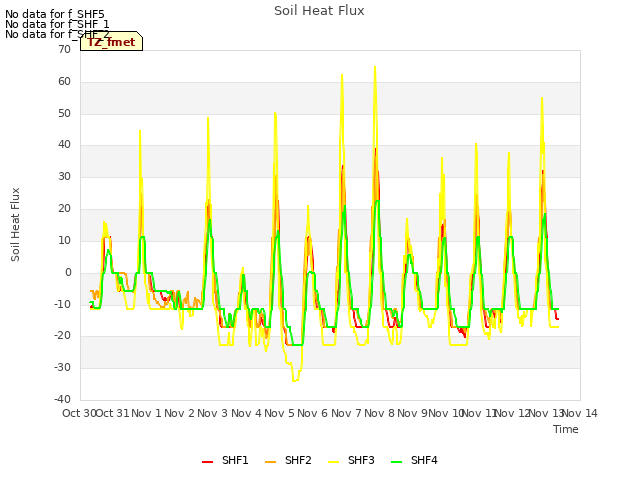640x480 pixels.
Task: Click the SHF2 legend label
Action: pos(298,460)
